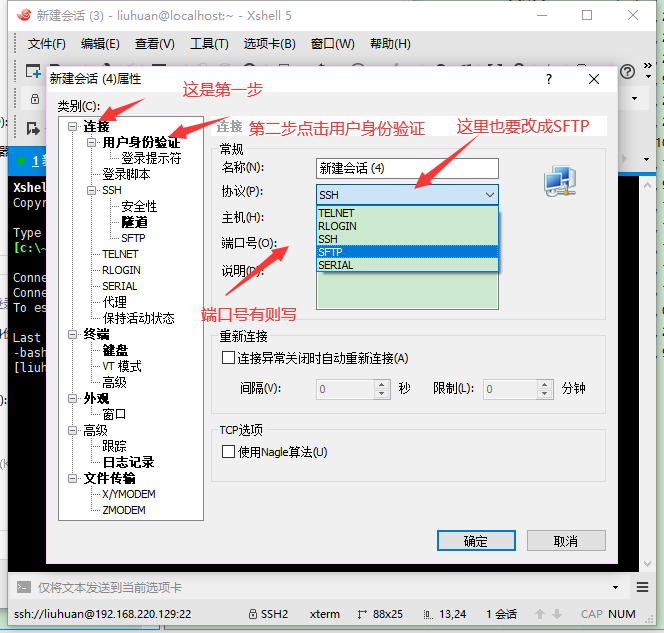The image size is (664, 633).
Task: Collapse the 高级 tree node
Action: click(x=72, y=431)
